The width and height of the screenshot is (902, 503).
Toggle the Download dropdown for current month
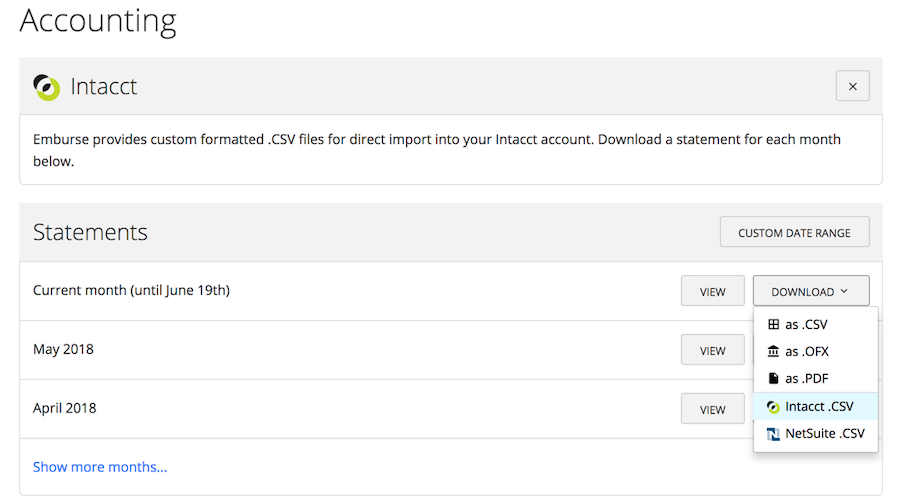[810, 292]
